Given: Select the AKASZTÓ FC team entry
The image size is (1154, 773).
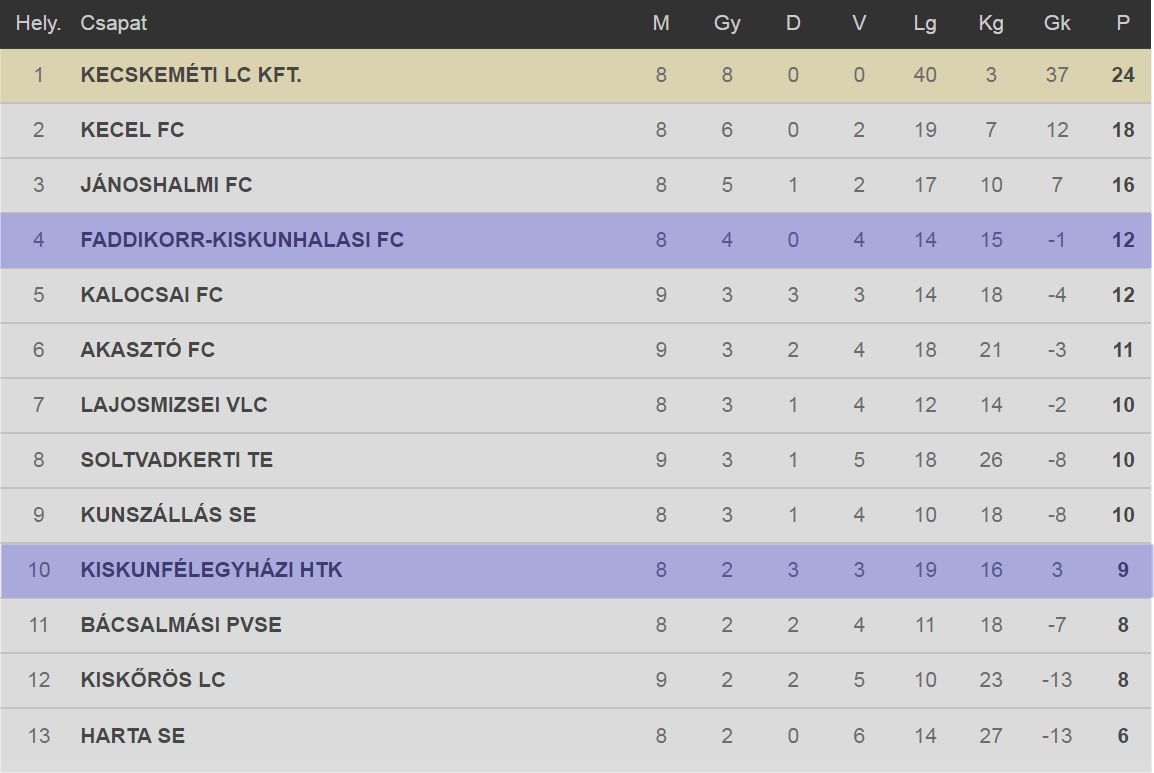Looking at the screenshot, I should [x=148, y=350].
